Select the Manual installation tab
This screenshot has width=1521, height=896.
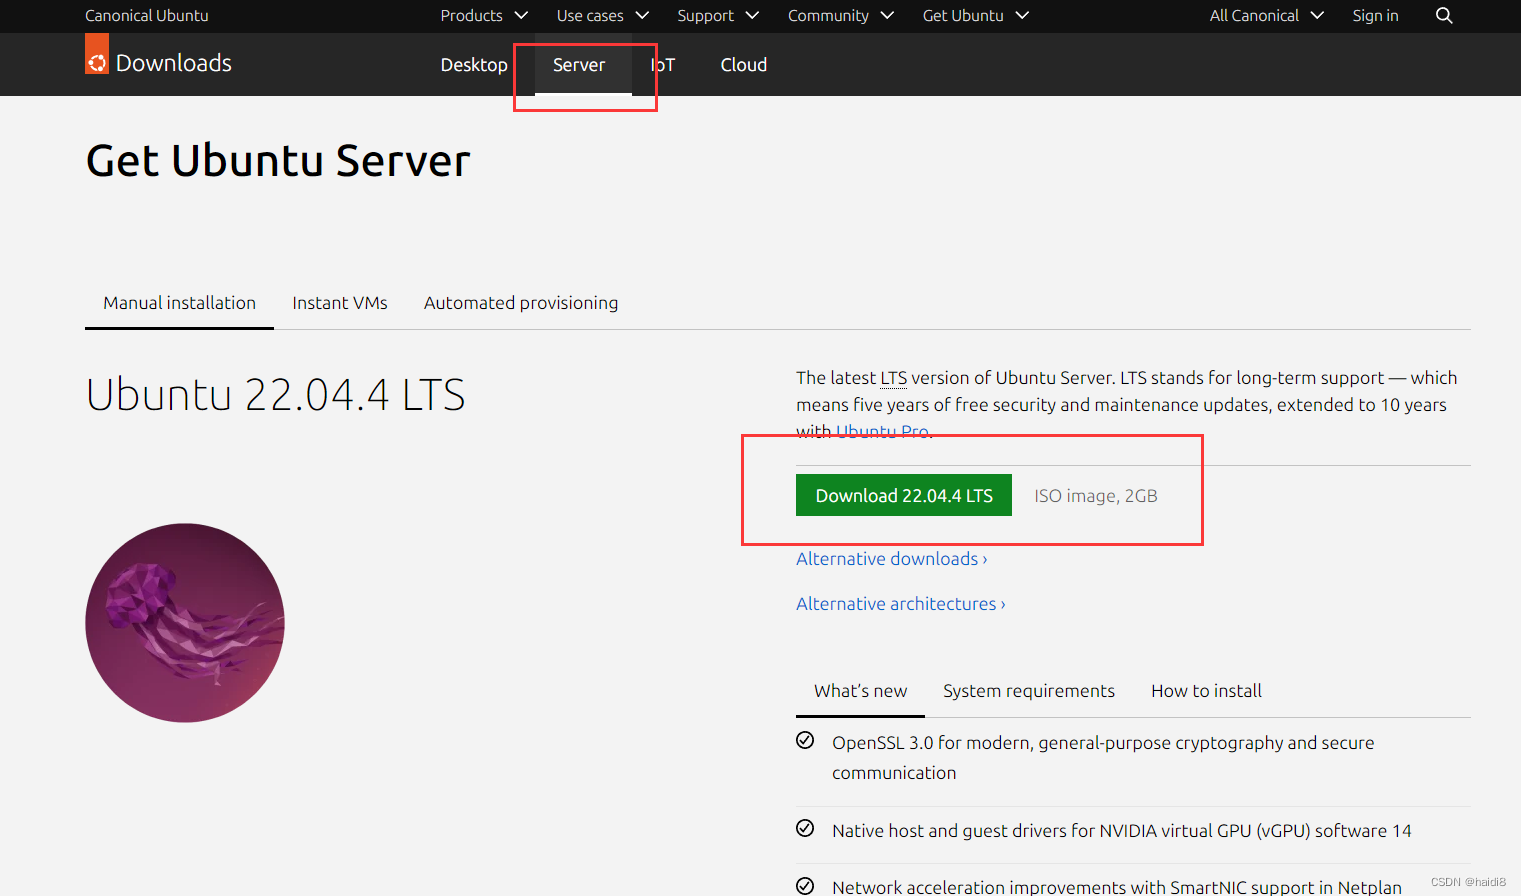pos(180,303)
